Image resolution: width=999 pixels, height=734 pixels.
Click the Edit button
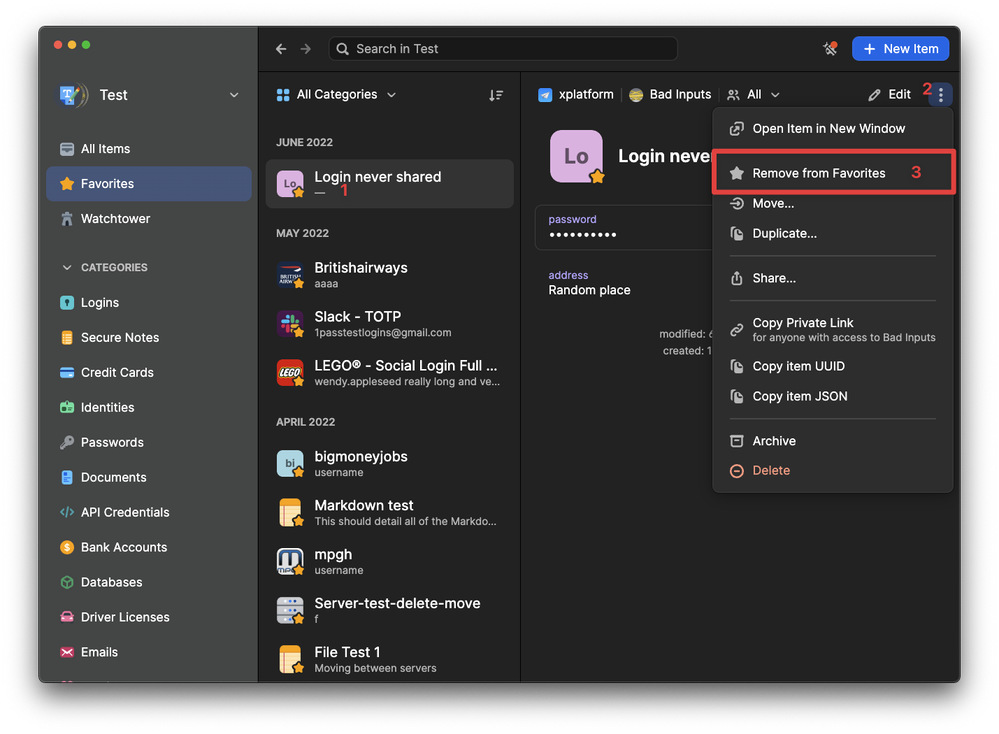[889, 95]
